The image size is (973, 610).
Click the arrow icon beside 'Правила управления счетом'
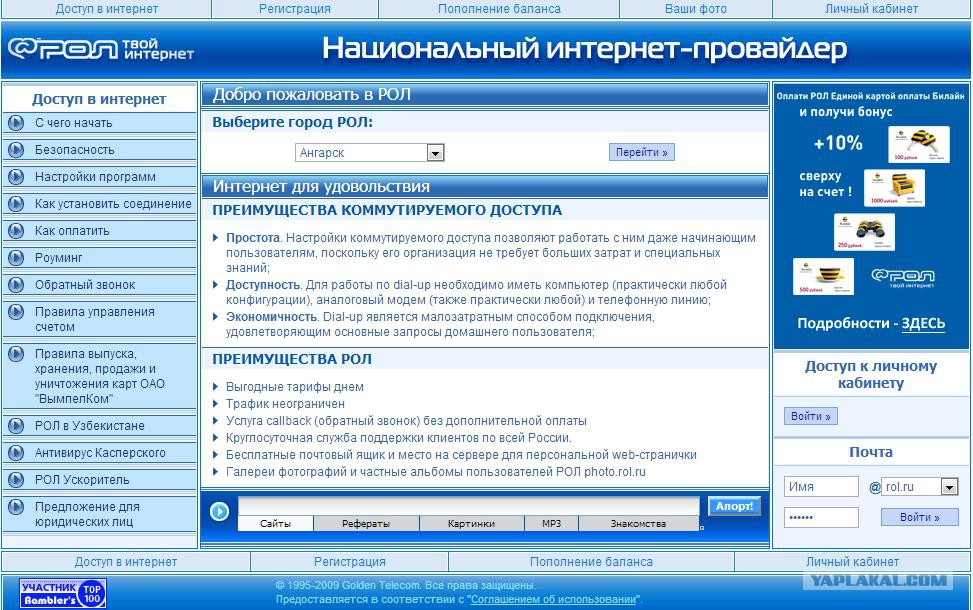coord(16,312)
